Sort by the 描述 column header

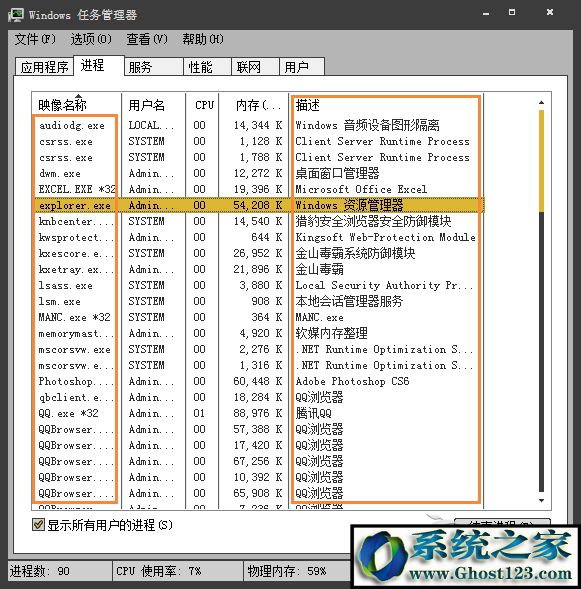tap(386, 105)
